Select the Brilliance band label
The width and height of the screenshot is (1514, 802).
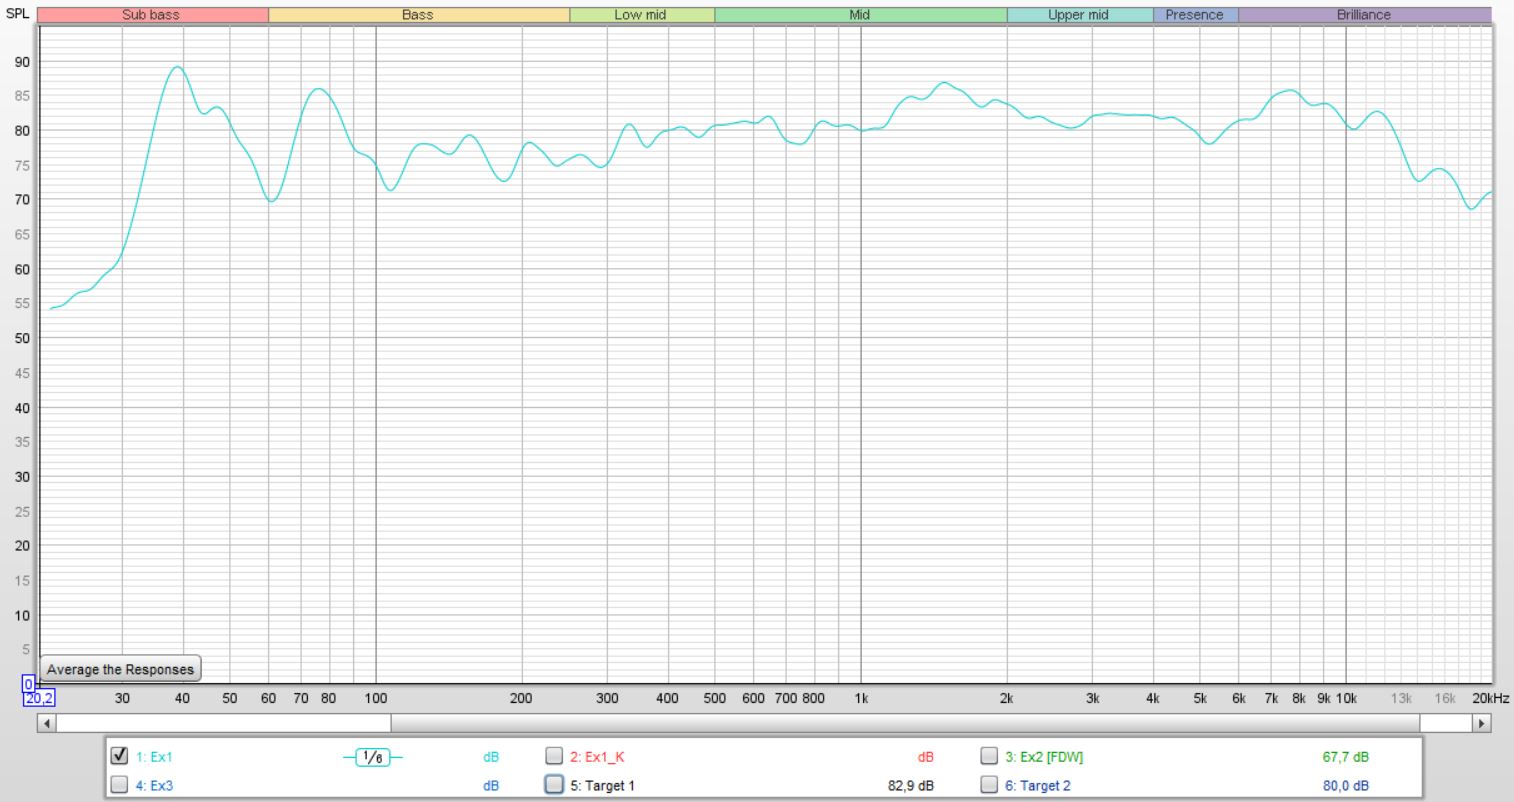(x=1364, y=15)
